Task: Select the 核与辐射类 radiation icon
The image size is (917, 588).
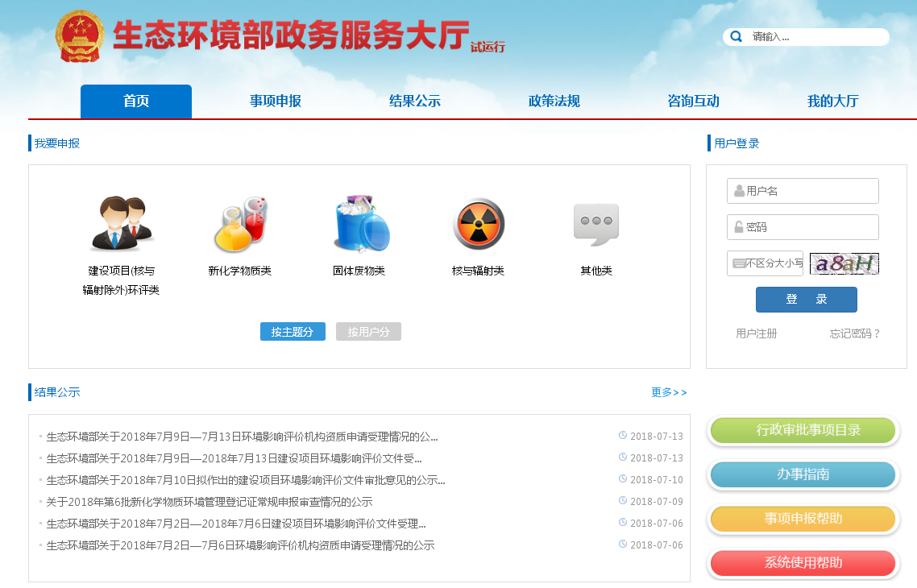Action: [x=478, y=225]
